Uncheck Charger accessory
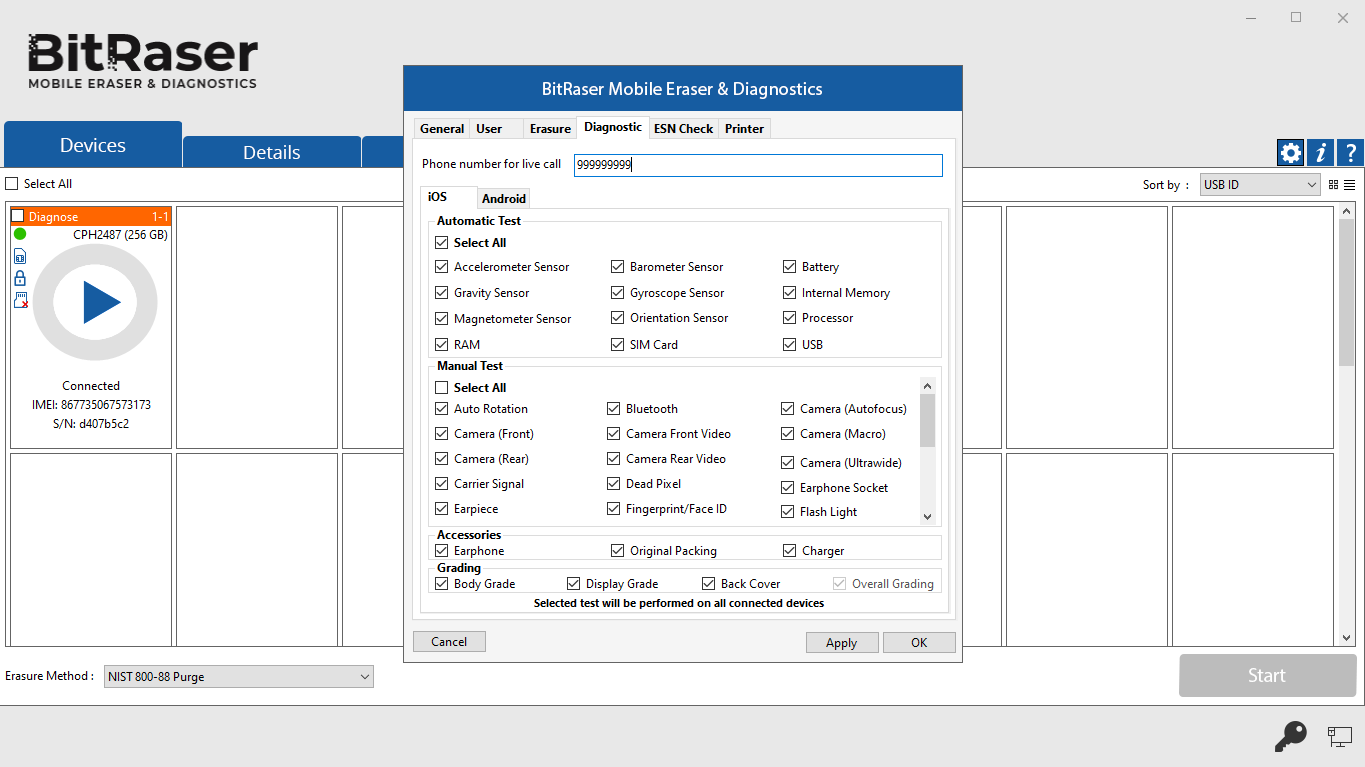Viewport: 1365px width, 767px height. pyautogui.click(x=790, y=551)
